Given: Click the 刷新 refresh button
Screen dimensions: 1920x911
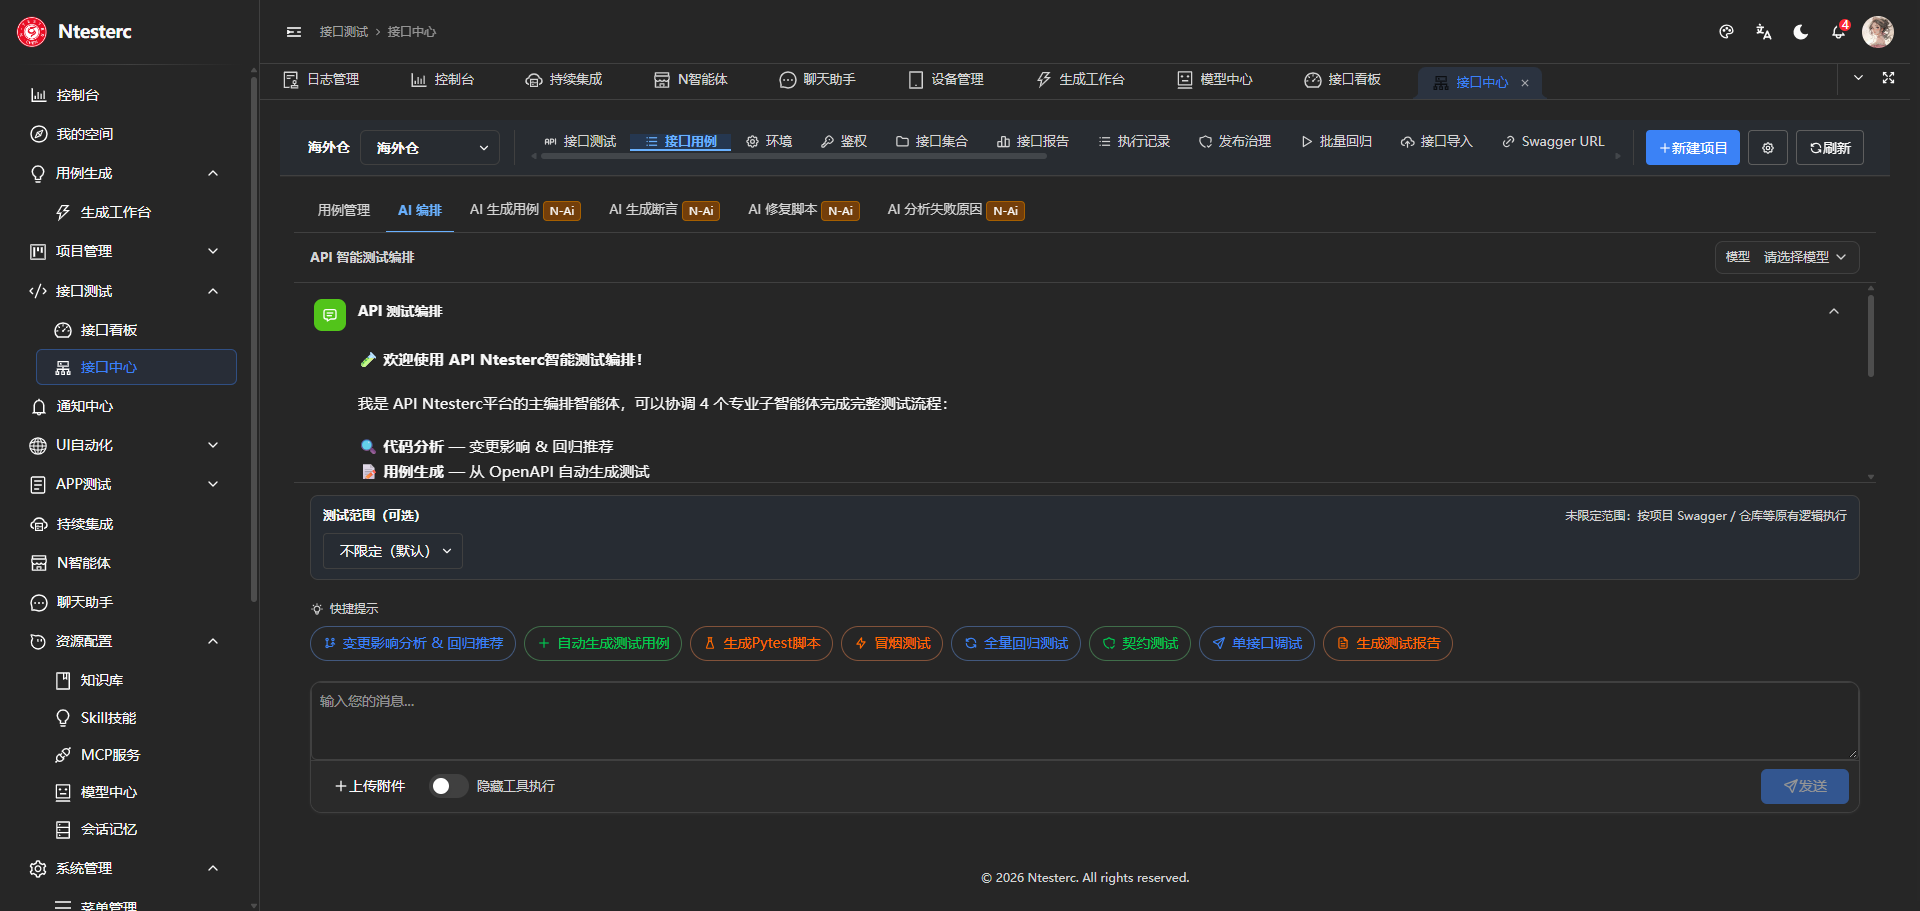Looking at the screenshot, I should (x=1830, y=148).
